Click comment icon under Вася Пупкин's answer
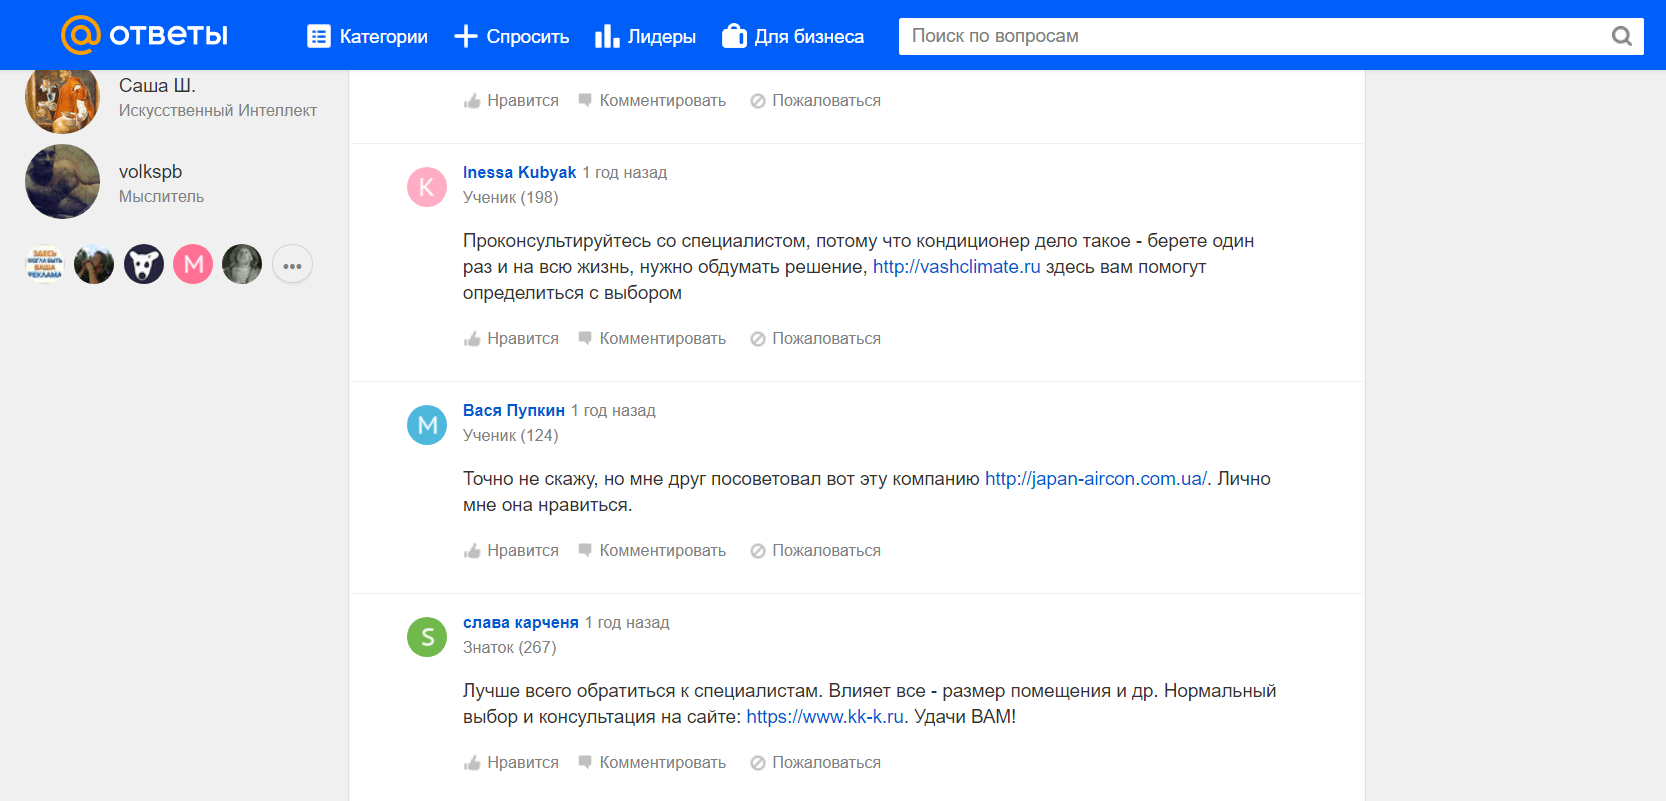The image size is (1666, 801). pos(585,550)
